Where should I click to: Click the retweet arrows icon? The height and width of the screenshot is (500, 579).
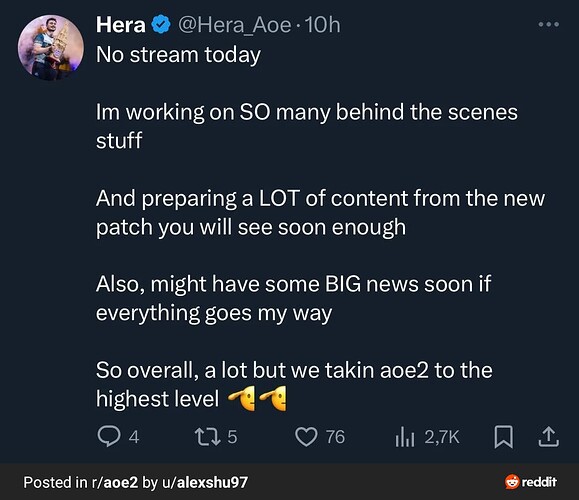click(208, 436)
